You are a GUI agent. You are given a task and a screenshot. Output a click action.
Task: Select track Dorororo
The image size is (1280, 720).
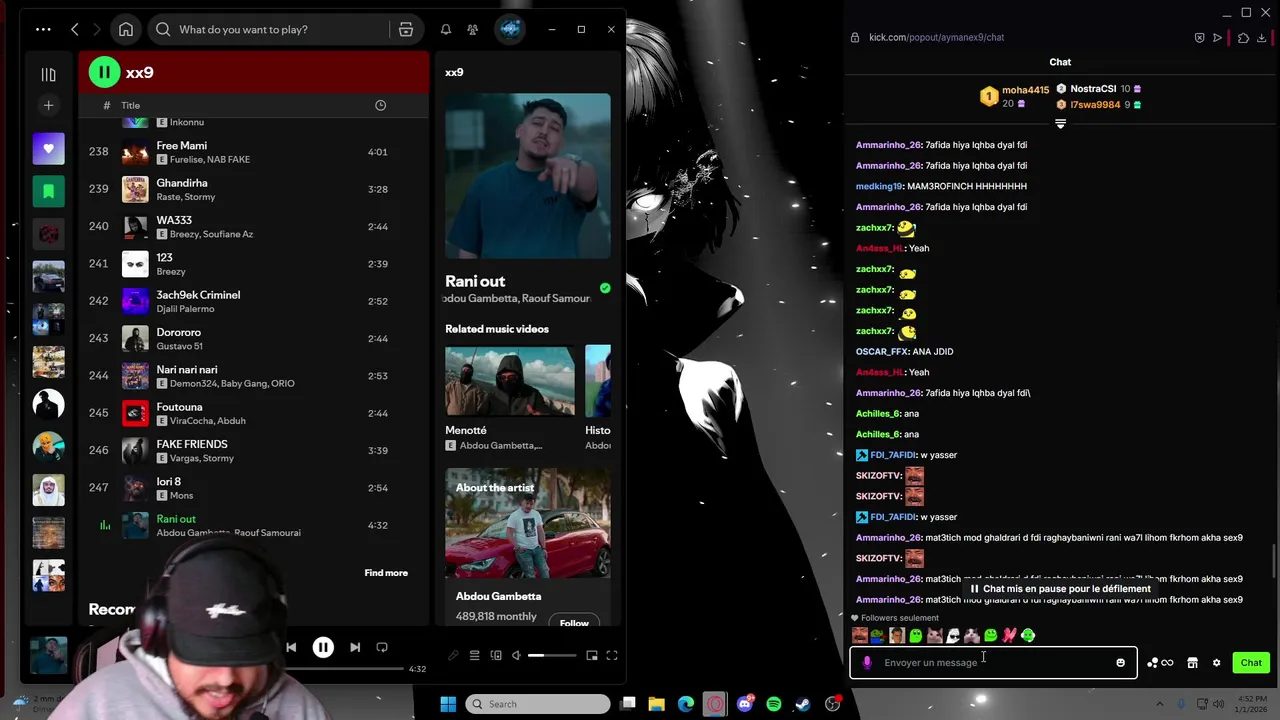pos(254,338)
